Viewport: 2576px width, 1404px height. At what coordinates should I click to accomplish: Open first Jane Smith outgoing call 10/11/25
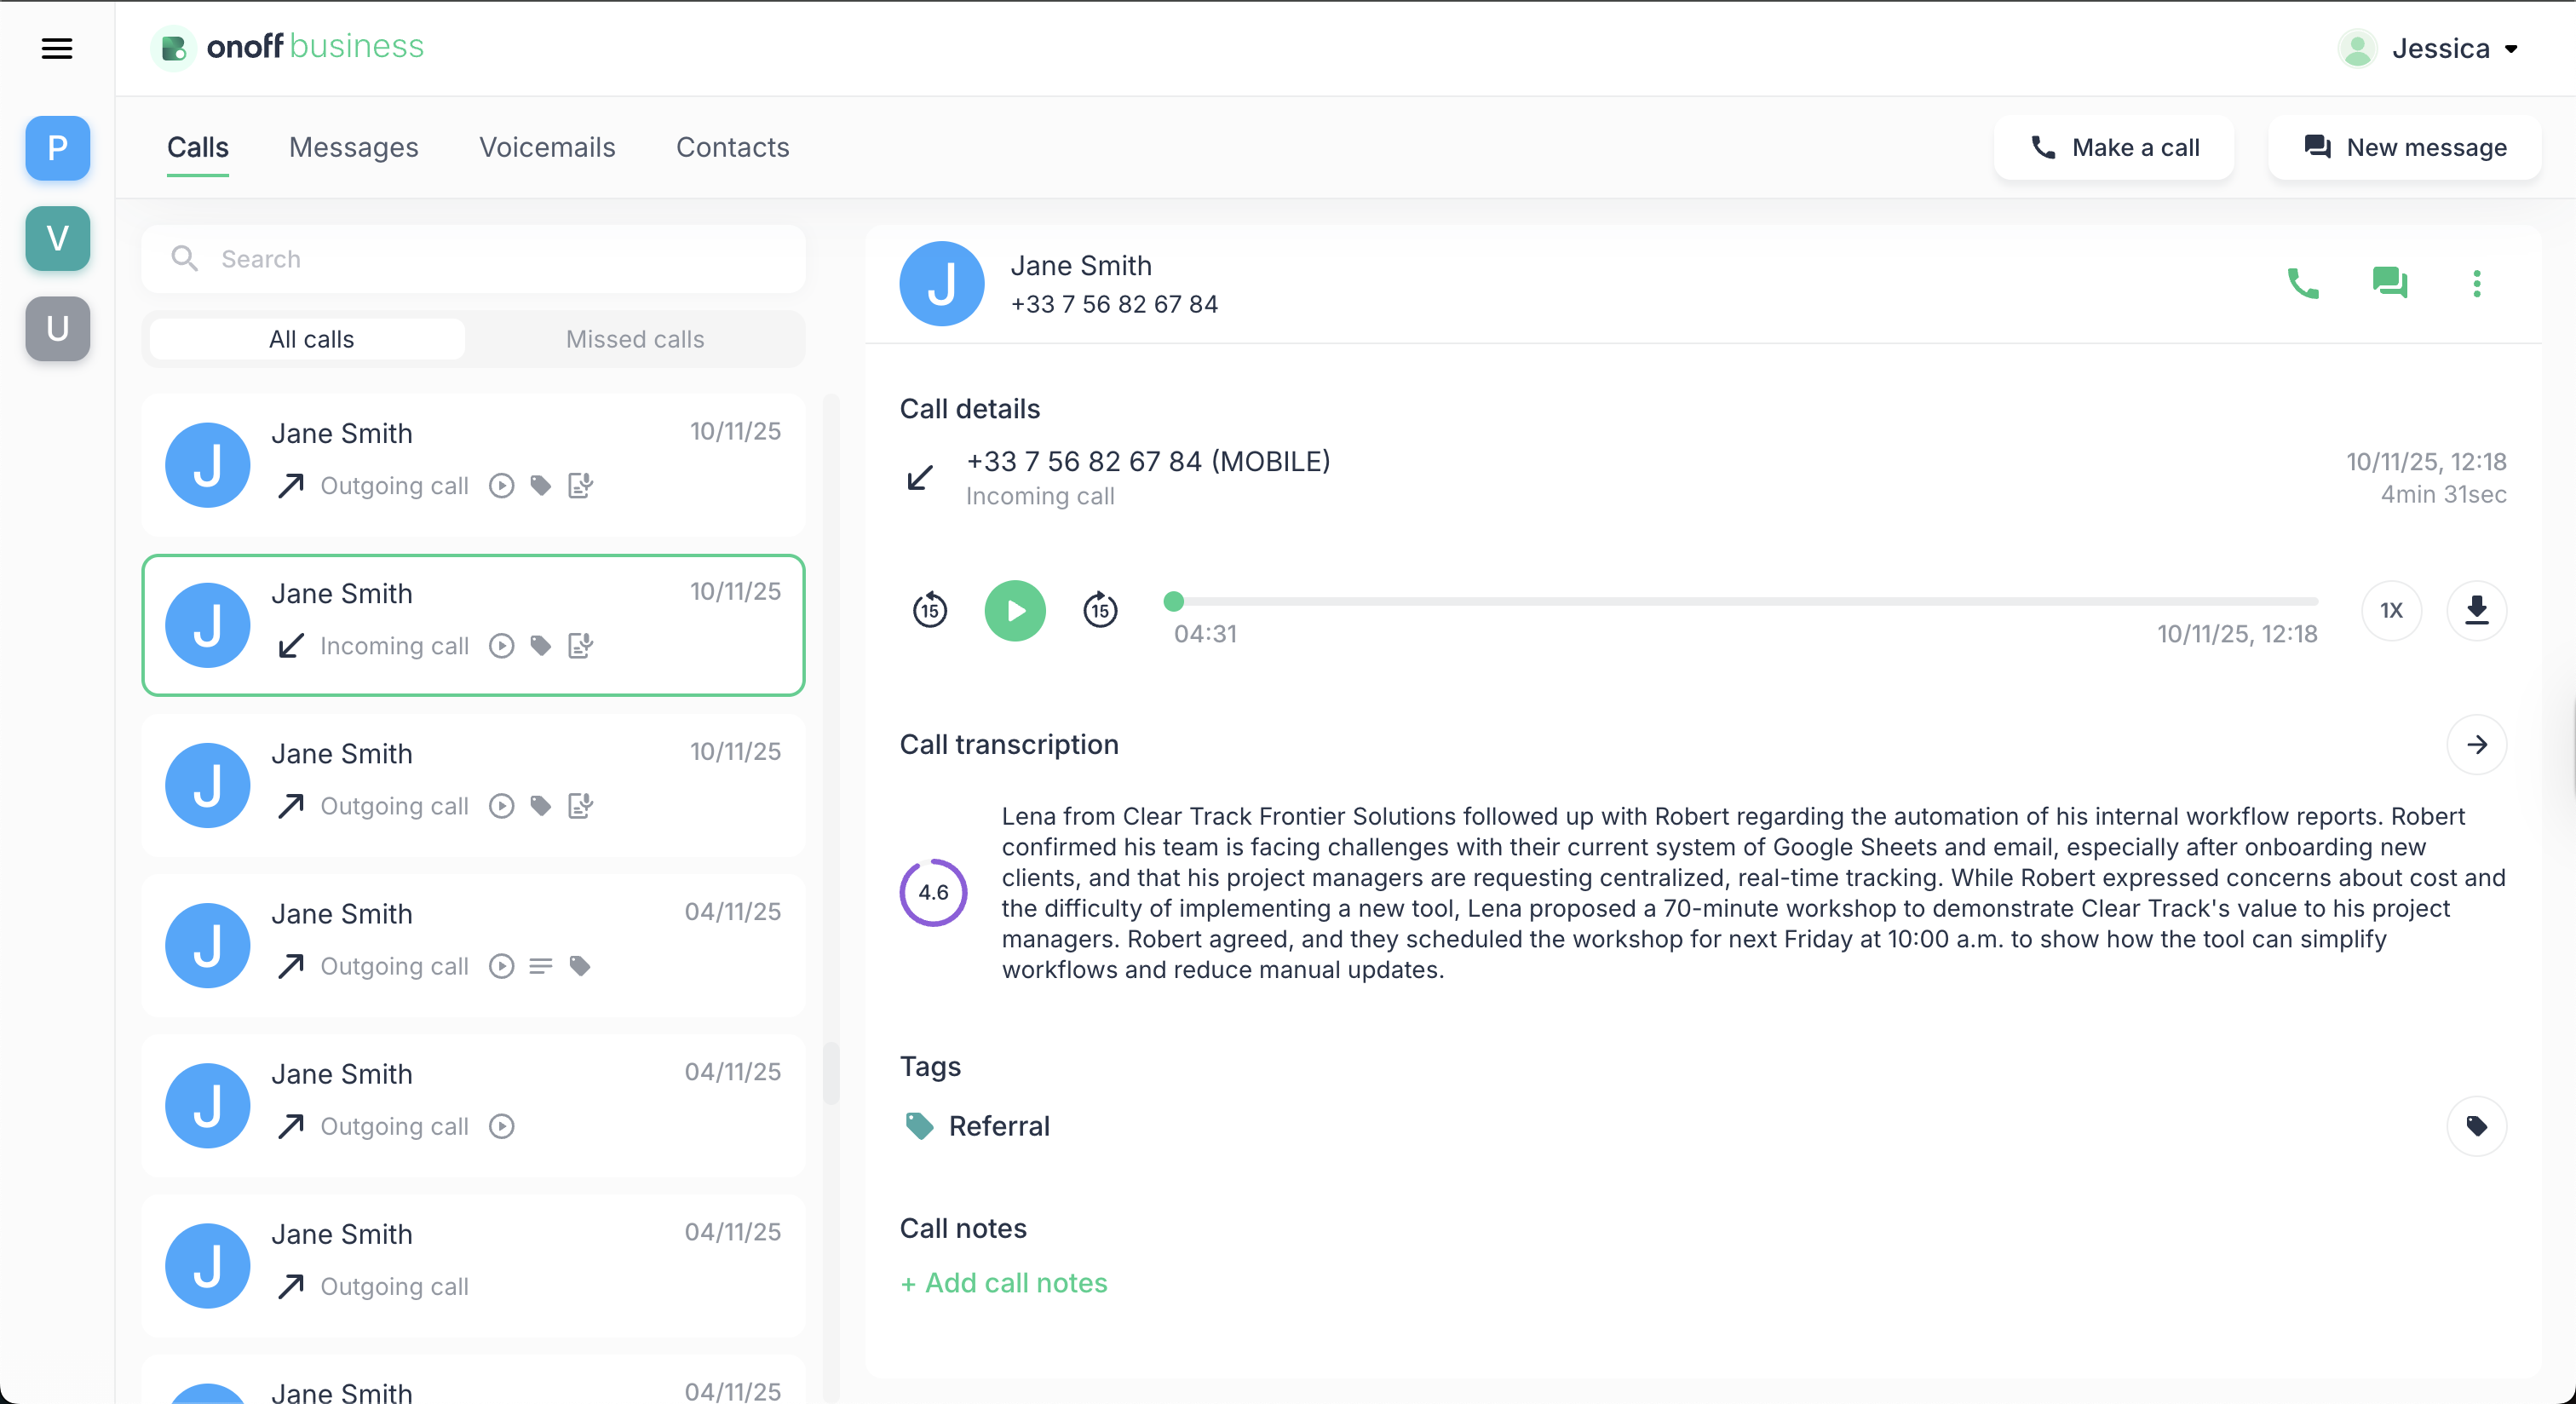click(474, 465)
